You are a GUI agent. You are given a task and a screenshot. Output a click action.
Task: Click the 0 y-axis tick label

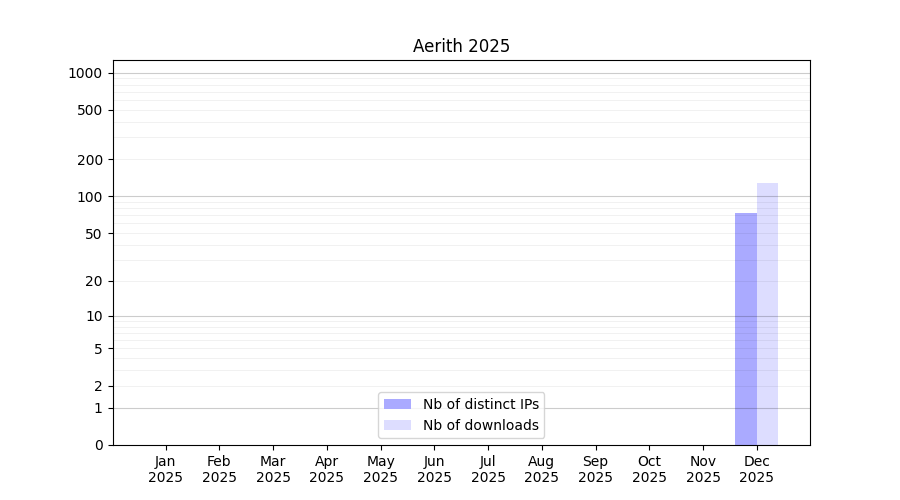pyautogui.click(x=99, y=445)
